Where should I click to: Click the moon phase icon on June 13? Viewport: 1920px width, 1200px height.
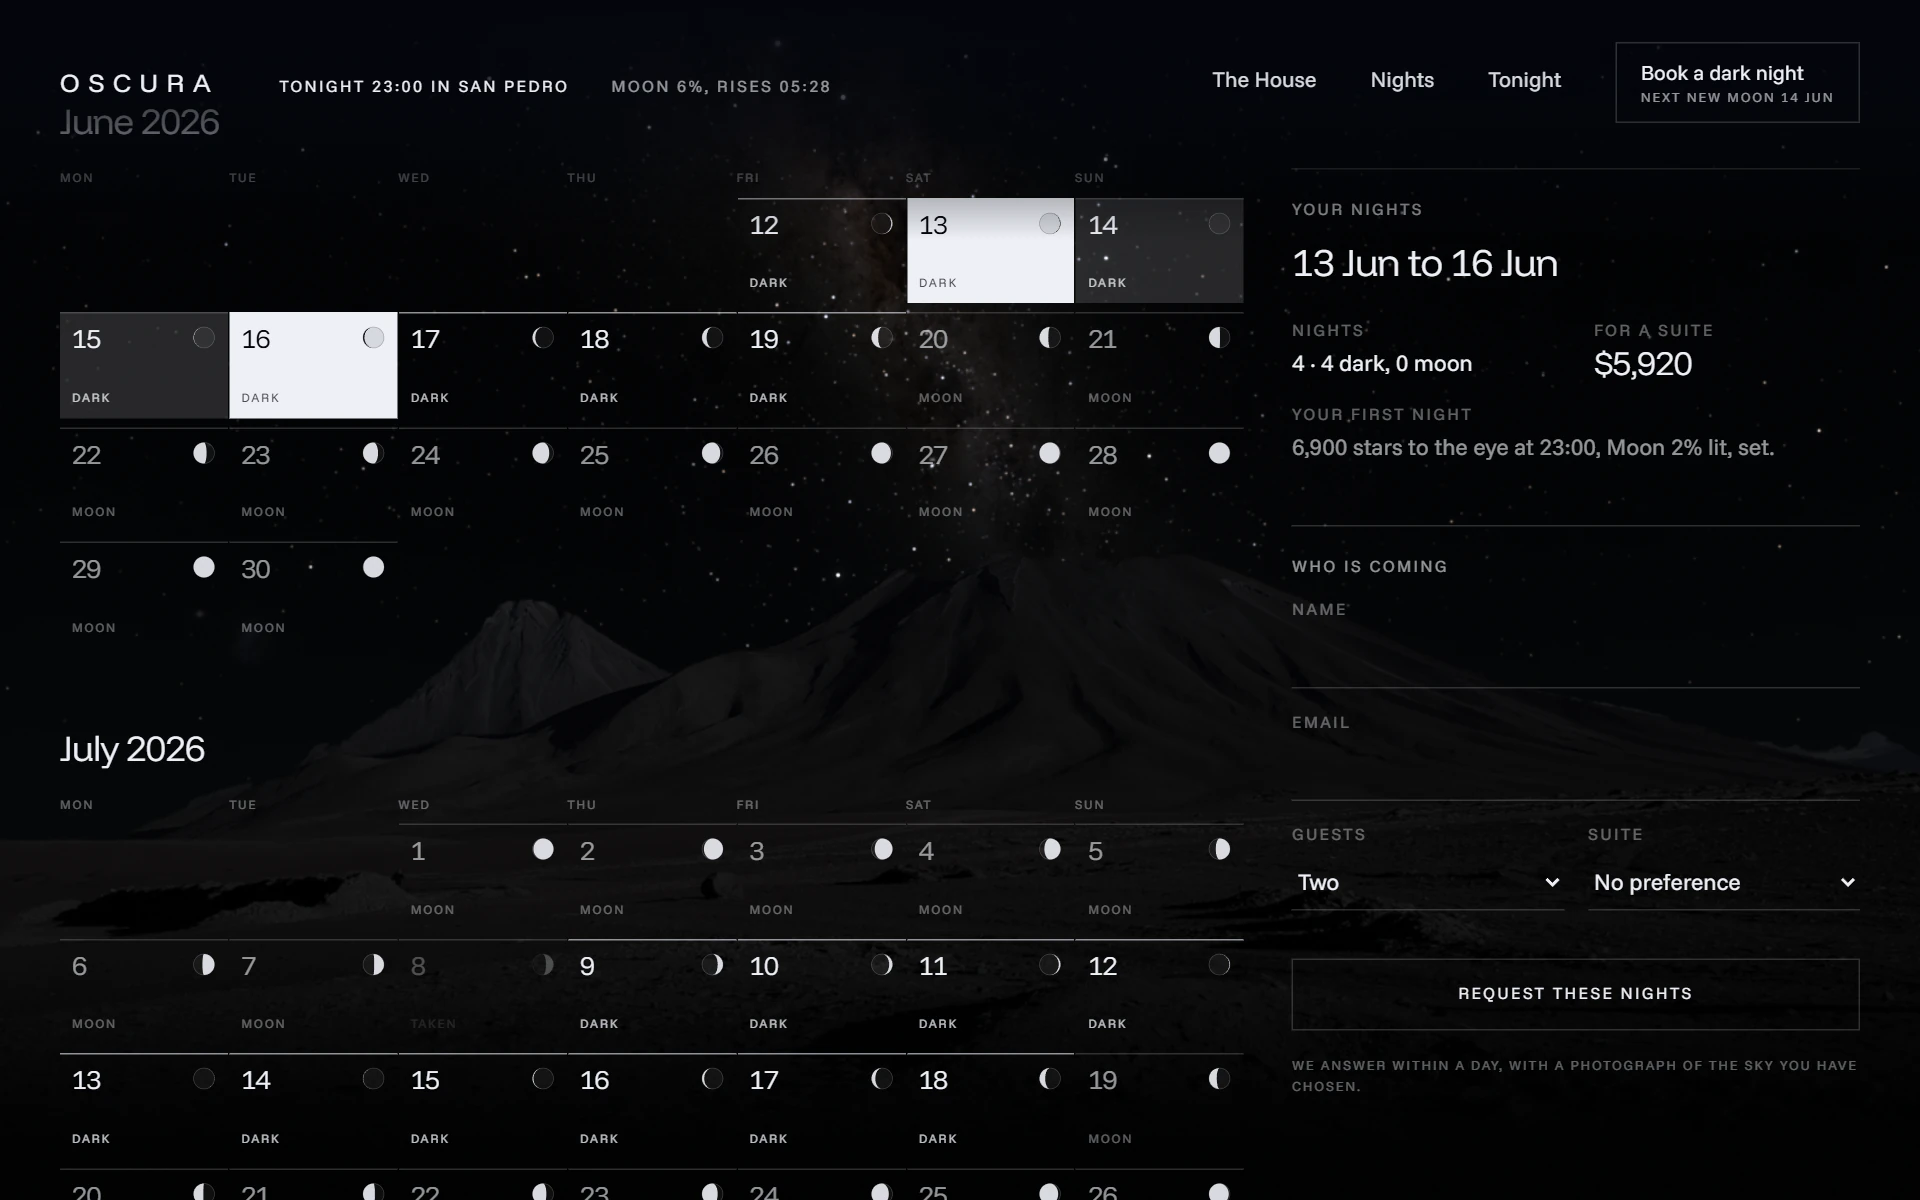pos(1050,224)
